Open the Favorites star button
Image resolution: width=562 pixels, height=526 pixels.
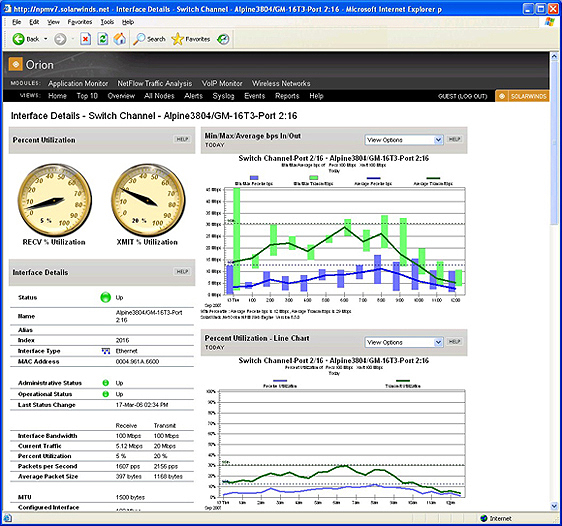pyautogui.click(x=191, y=39)
